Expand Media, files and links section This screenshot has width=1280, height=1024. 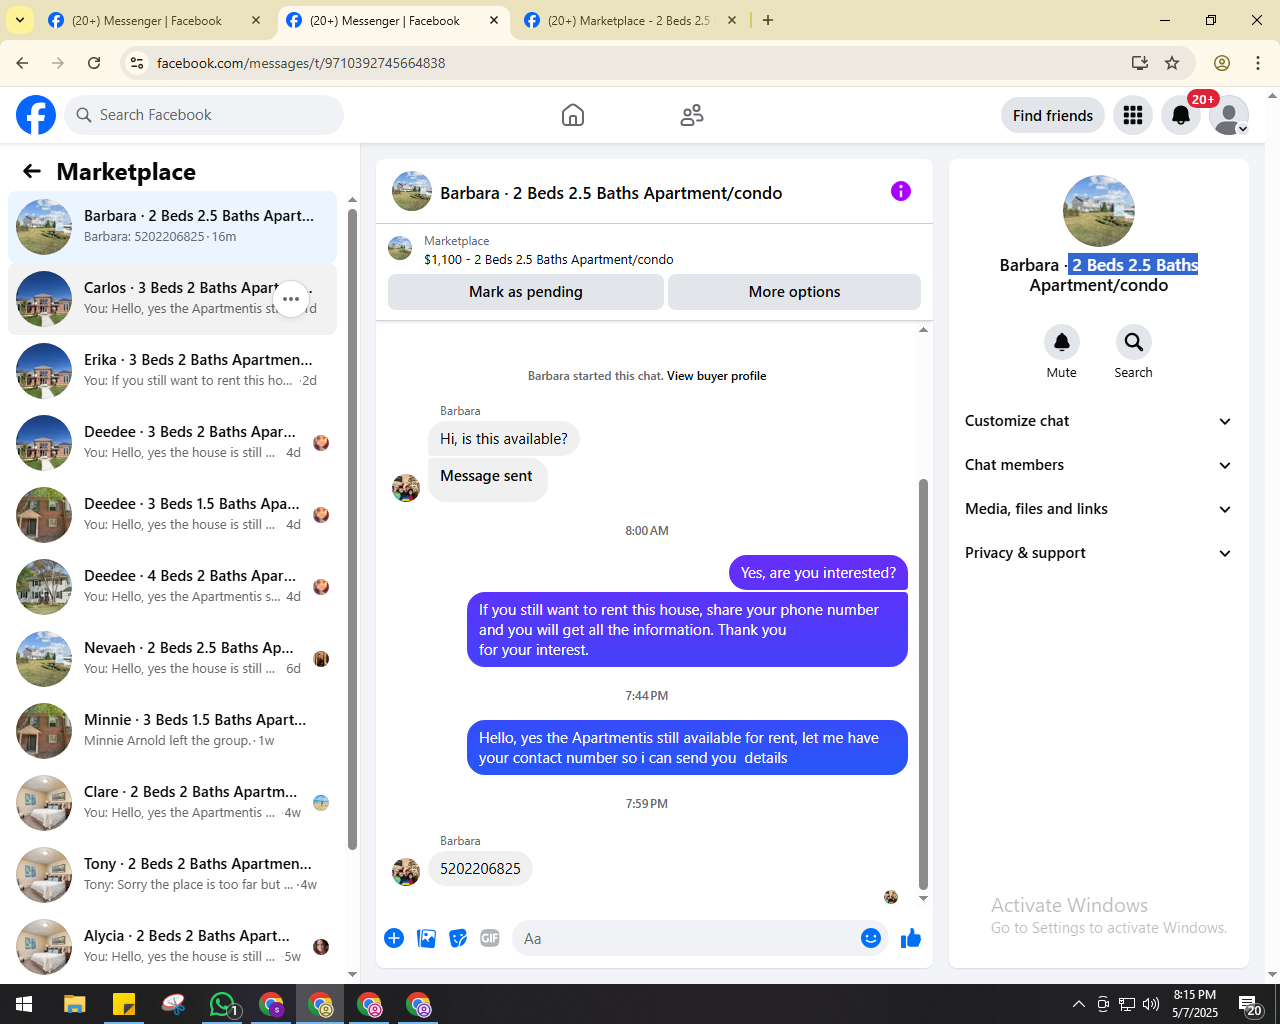tap(1098, 509)
